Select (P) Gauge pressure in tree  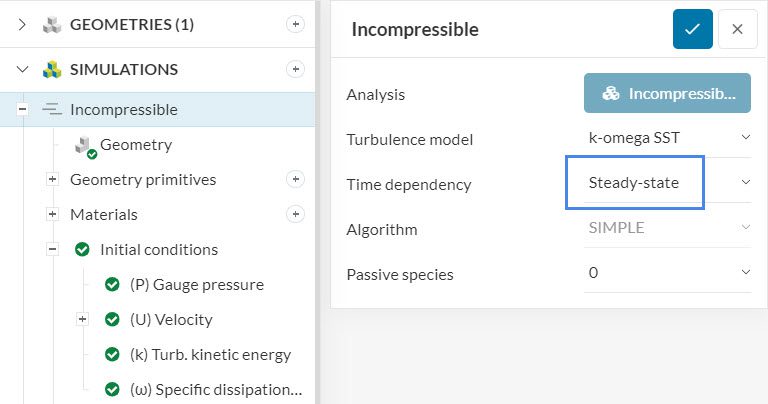pos(196,284)
